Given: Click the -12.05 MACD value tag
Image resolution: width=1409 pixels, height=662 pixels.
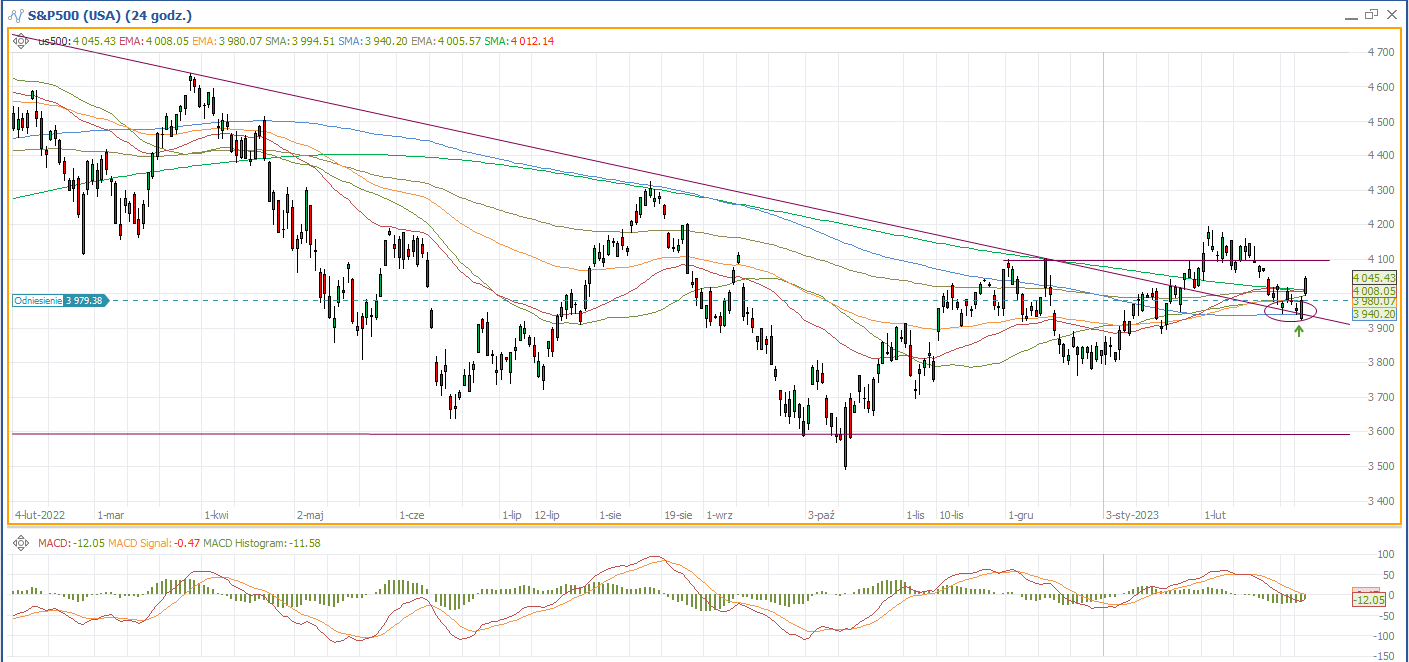Looking at the screenshot, I should click(1368, 599).
